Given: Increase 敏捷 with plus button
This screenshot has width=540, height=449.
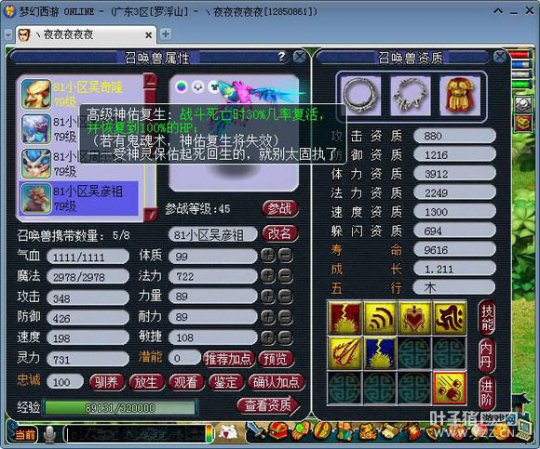Looking at the screenshot, I should tap(268, 338).
